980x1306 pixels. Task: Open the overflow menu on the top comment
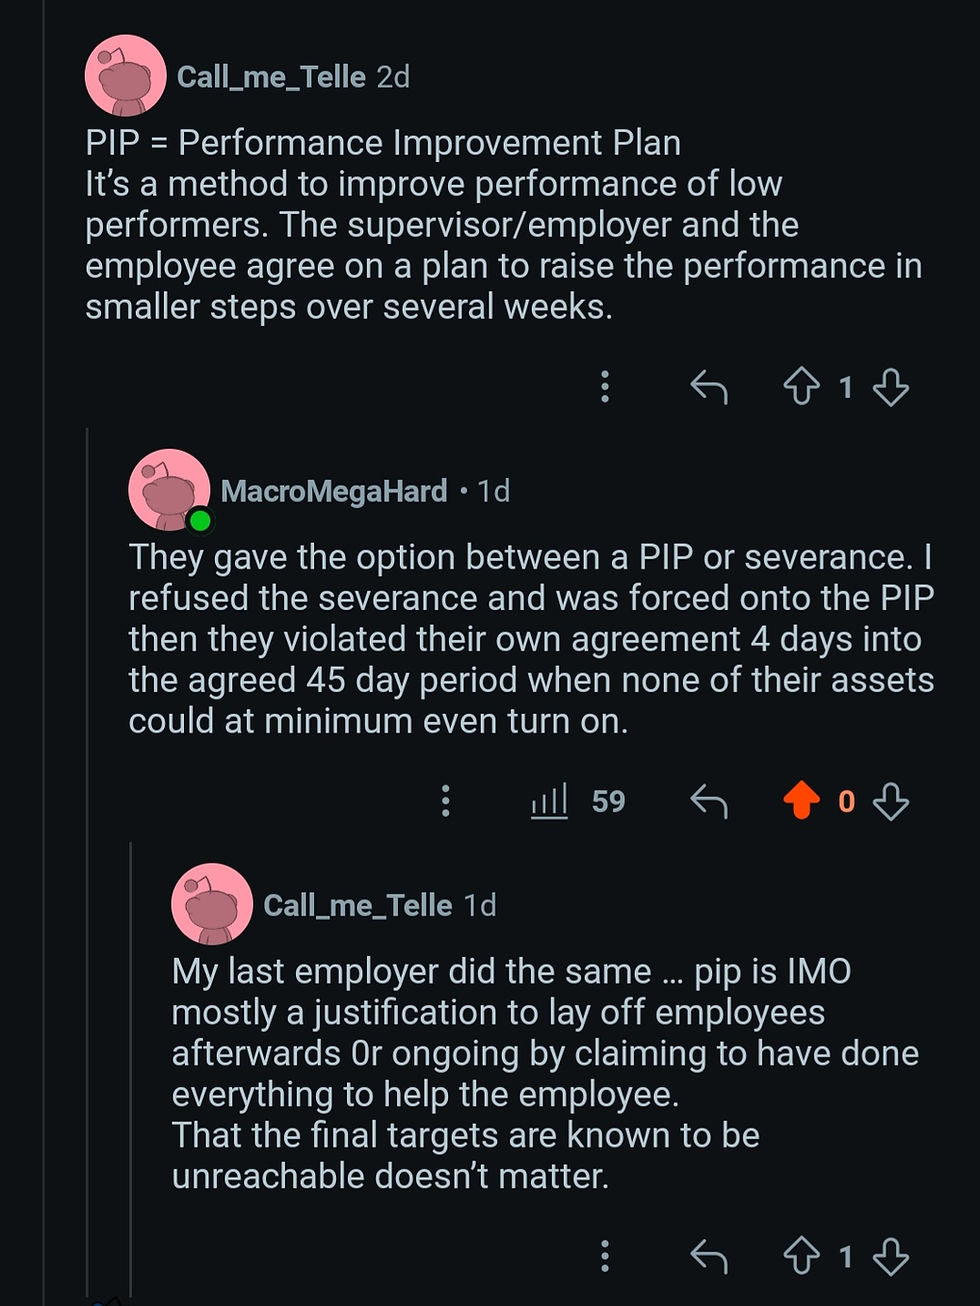point(605,388)
